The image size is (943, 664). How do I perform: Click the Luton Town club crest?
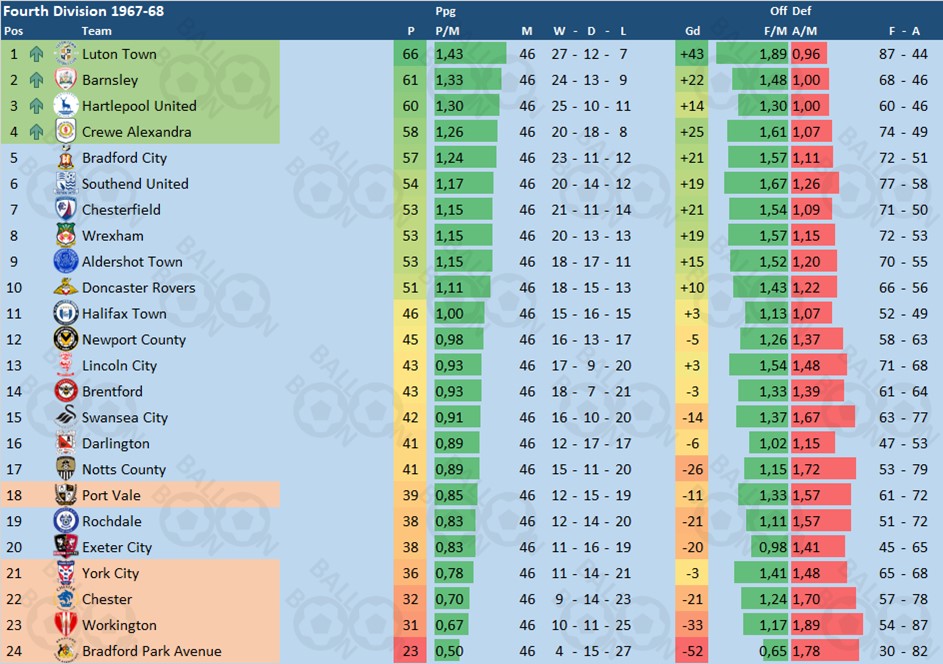[66, 54]
